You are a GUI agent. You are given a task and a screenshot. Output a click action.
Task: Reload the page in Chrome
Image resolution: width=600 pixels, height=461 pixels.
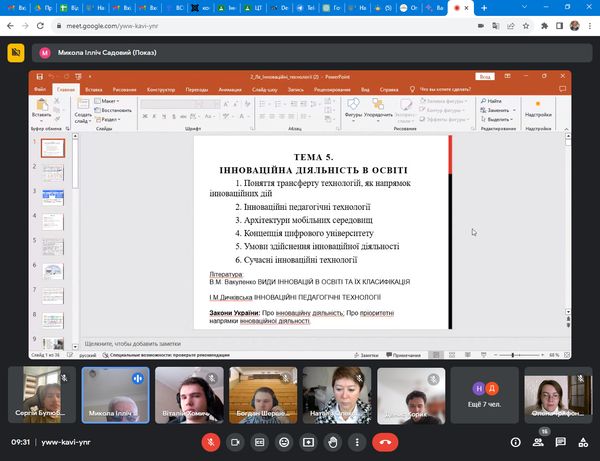coord(42,27)
